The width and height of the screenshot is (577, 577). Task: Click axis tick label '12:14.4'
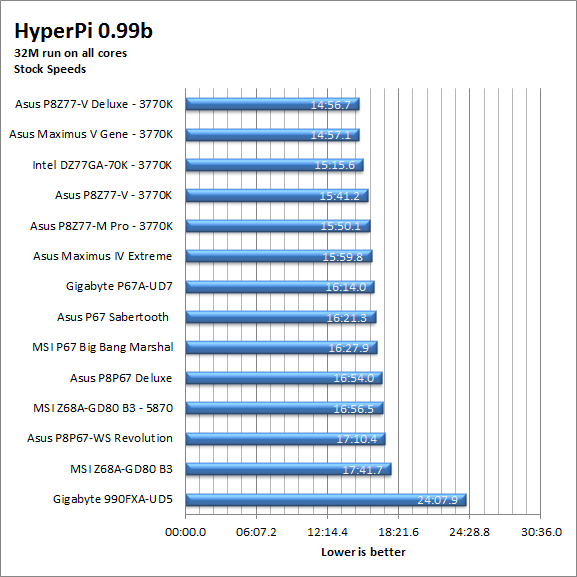[328, 532]
